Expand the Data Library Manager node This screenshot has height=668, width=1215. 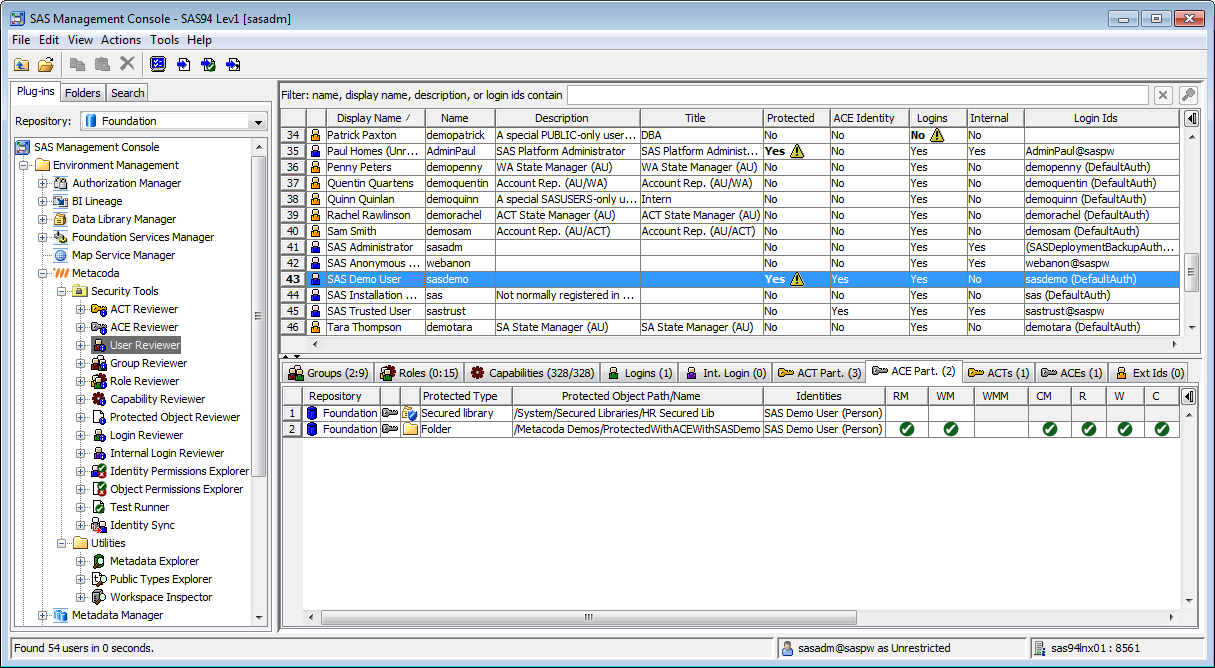point(43,219)
